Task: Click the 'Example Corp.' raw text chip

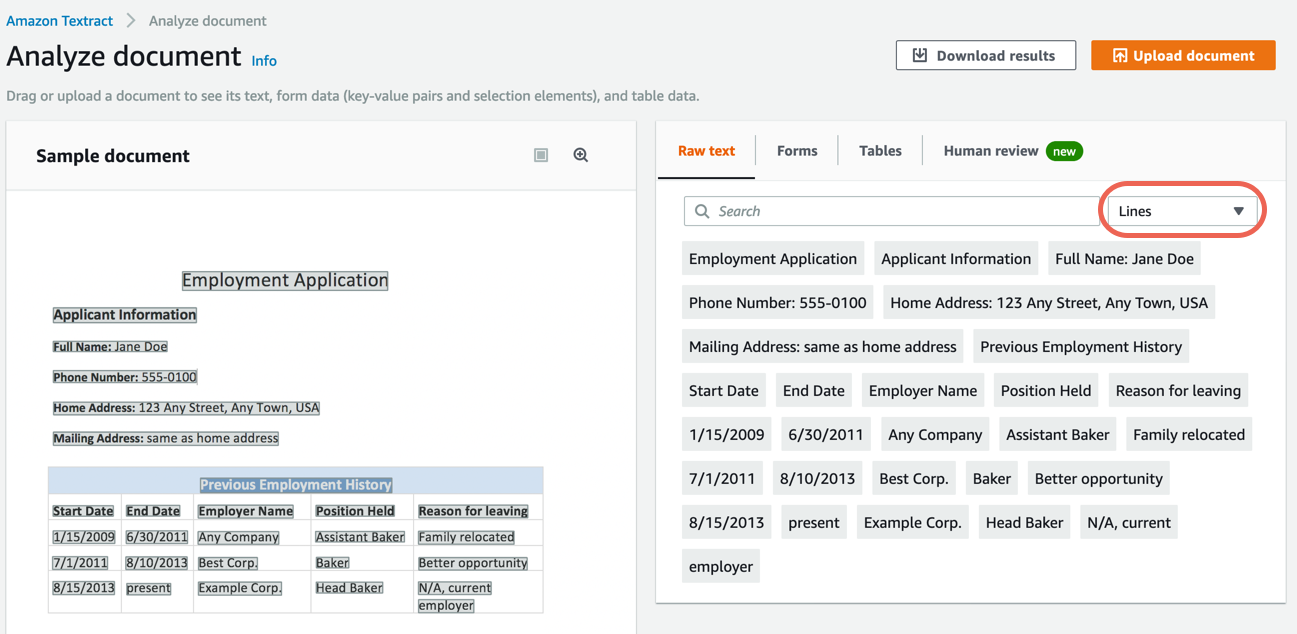Action: [913, 523]
